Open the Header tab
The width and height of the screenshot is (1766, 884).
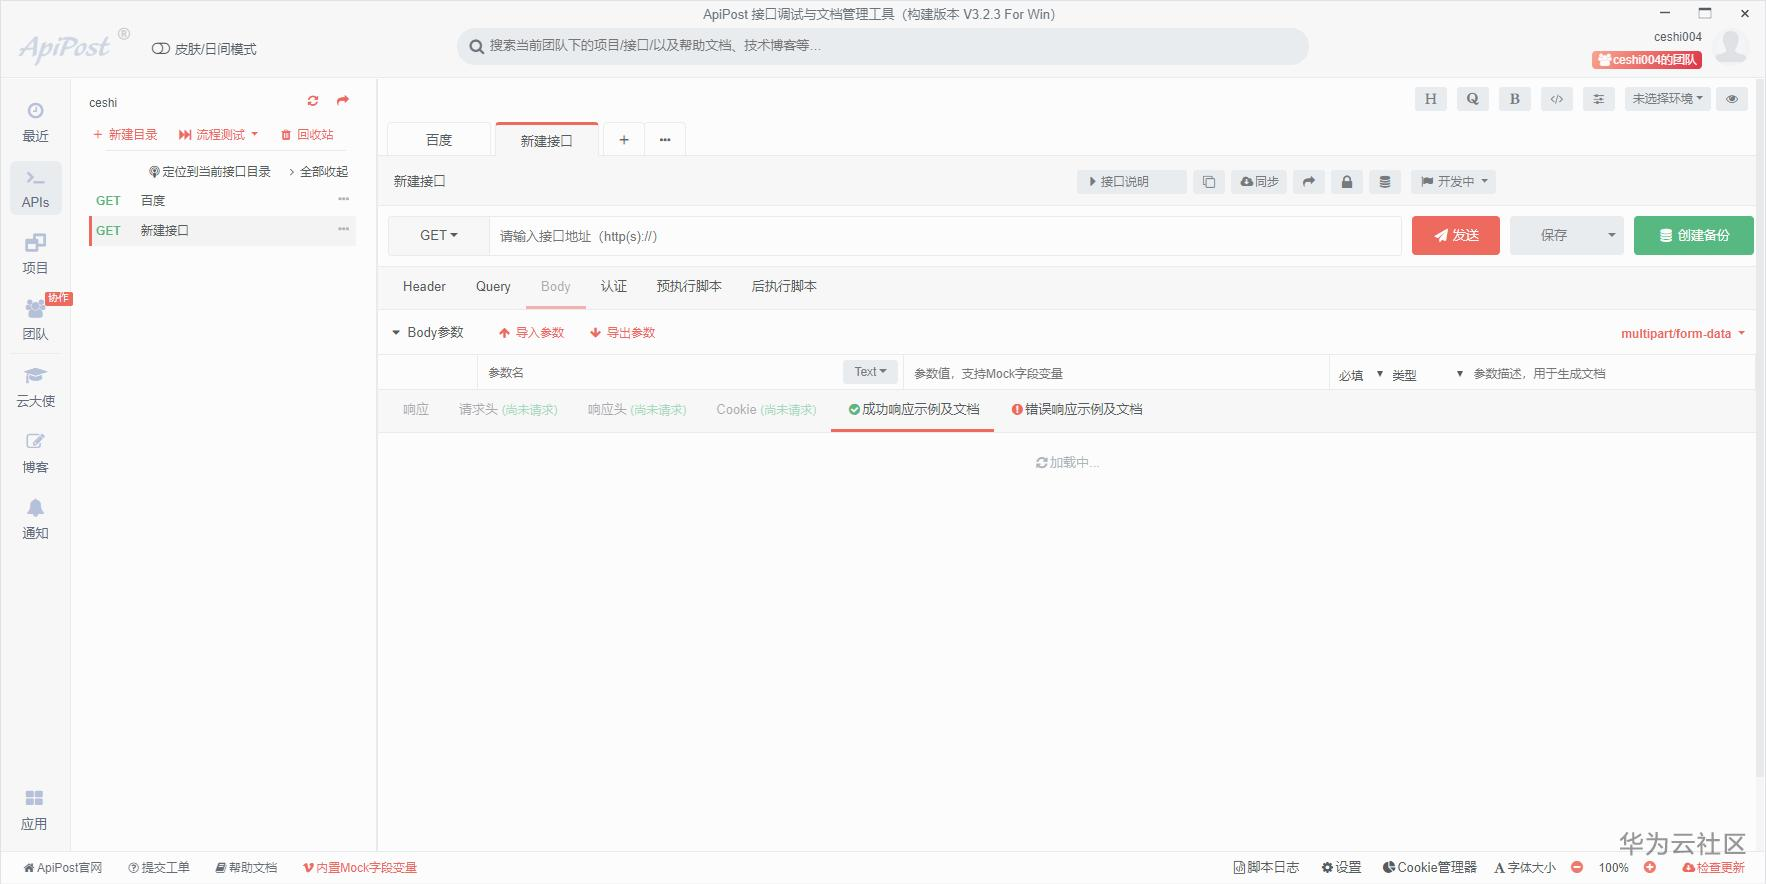point(424,286)
